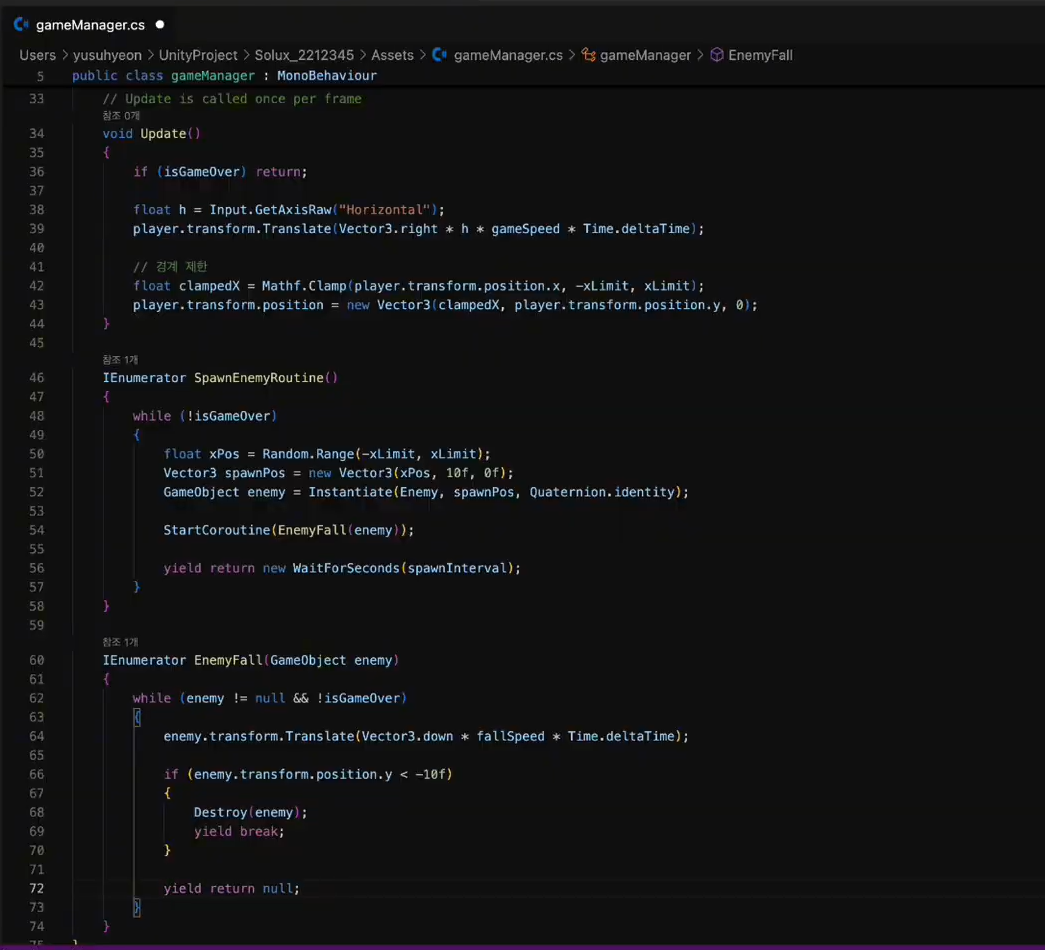This screenshot has width=1045, height=950.
Task: Select the gameManager.cs editor tab
Action: 89,25
